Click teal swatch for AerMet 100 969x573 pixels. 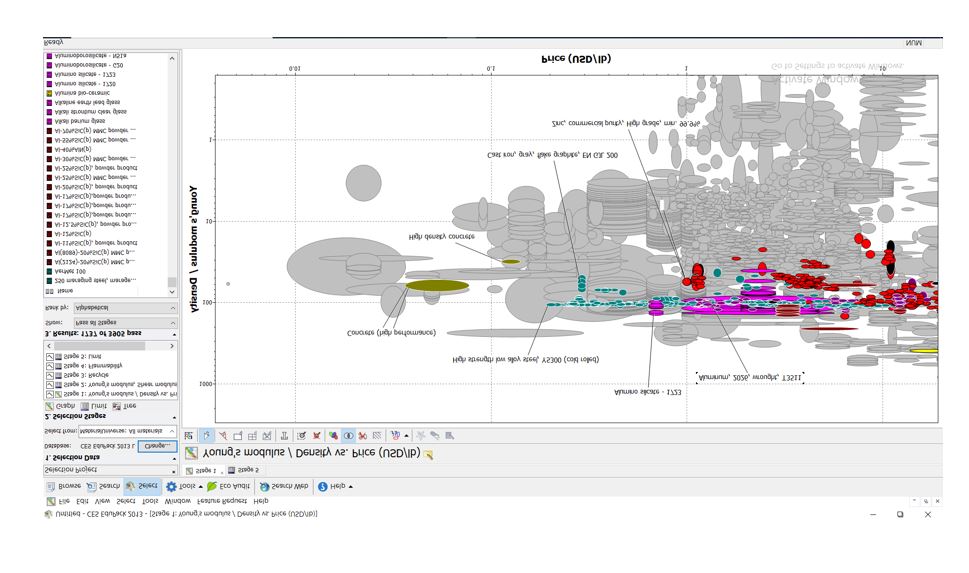(x=49, y=271)
